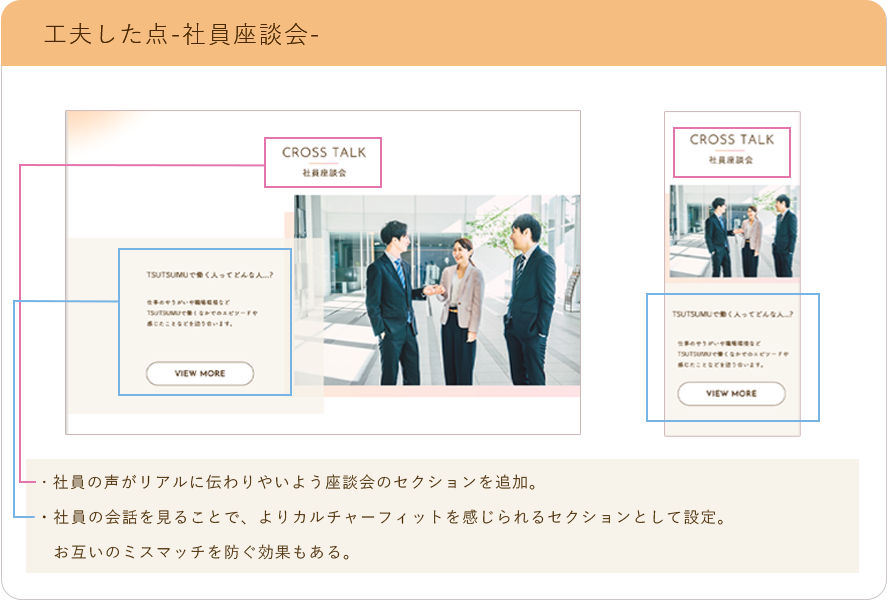
Task: Click VIEW MORE button in desktop mockup
Action: point(200,374)
